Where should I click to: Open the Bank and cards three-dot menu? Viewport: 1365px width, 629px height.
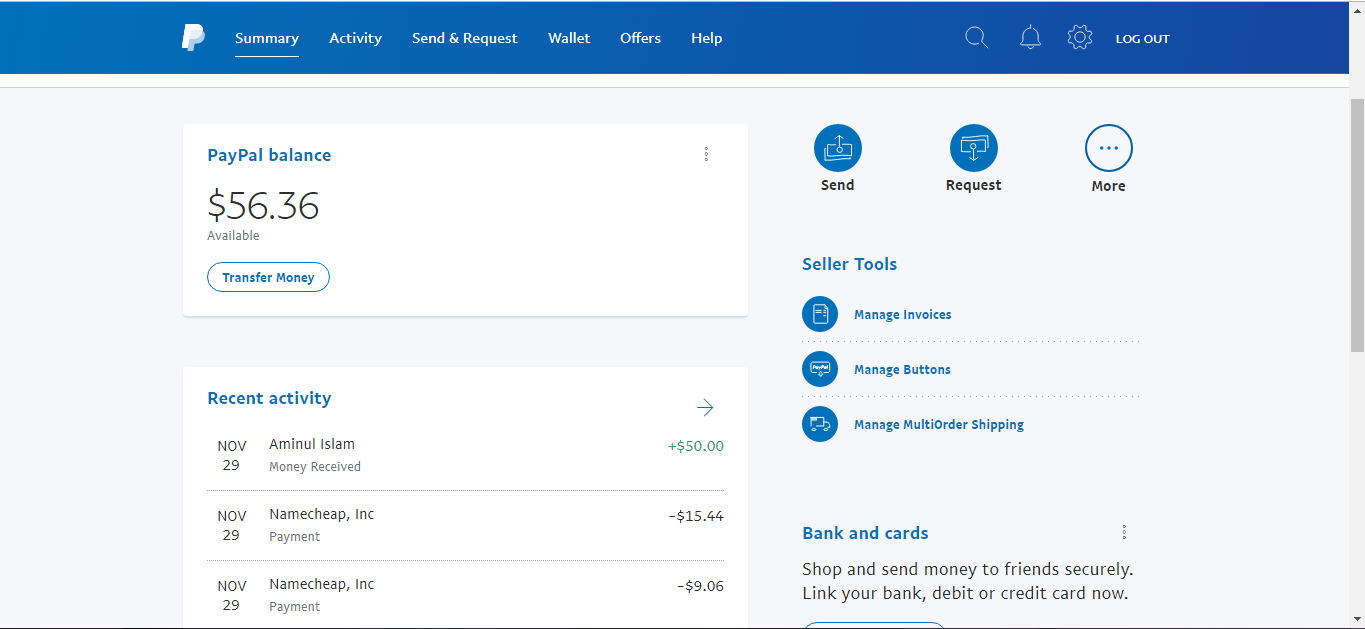tap(1124, 532)
